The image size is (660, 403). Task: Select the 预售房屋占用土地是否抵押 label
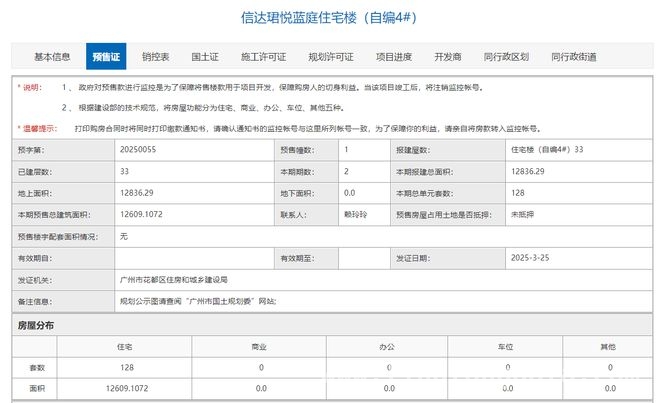click(x=444, y=215)
